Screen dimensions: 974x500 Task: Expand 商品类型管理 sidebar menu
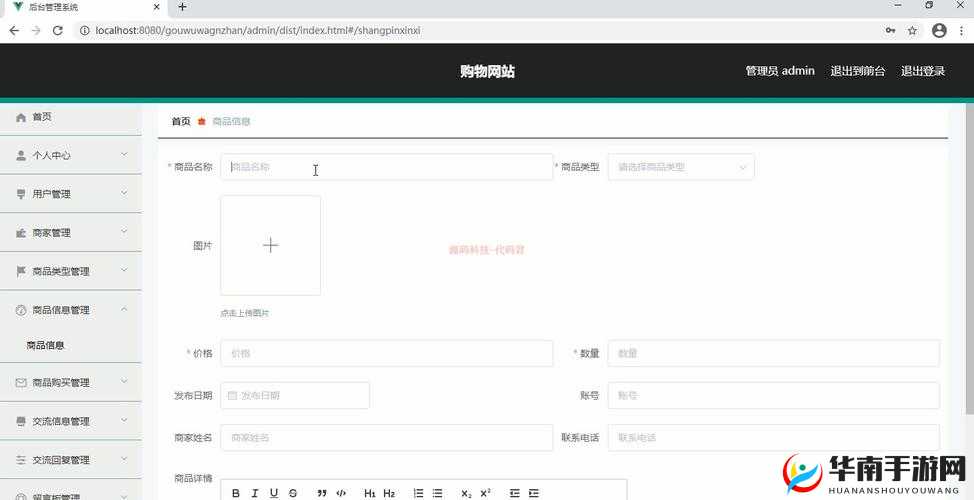pos(71,271)
